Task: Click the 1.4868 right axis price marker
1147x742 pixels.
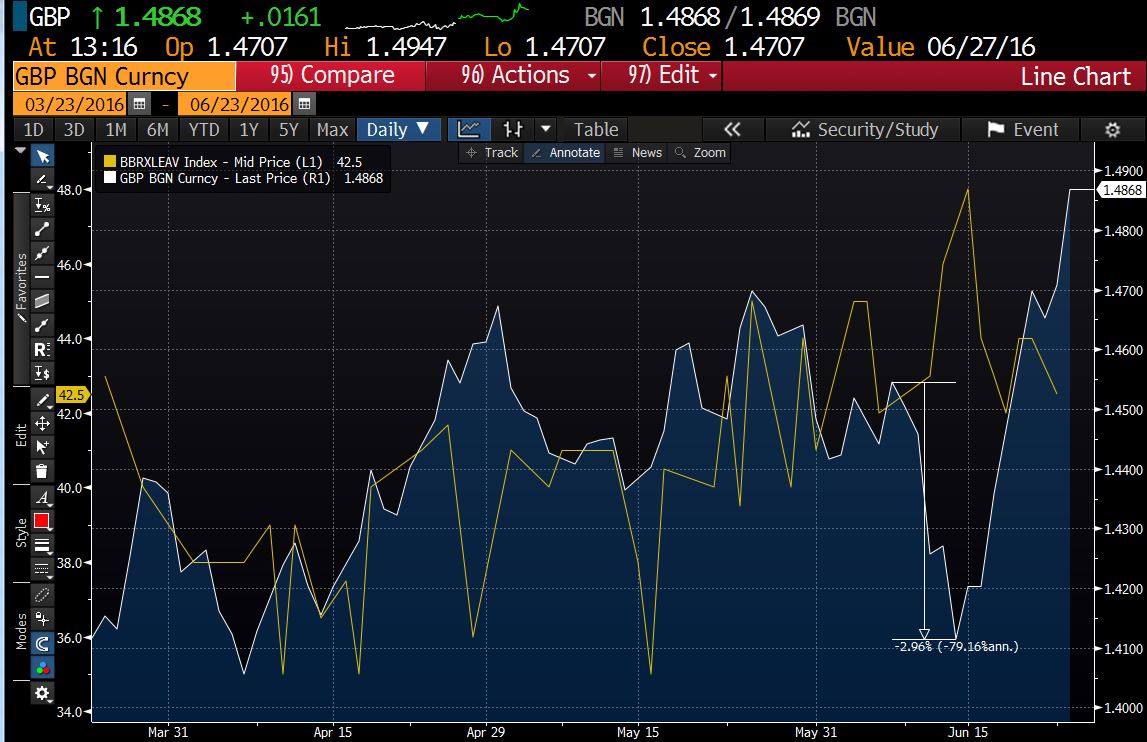Action: click(1121, 190)
